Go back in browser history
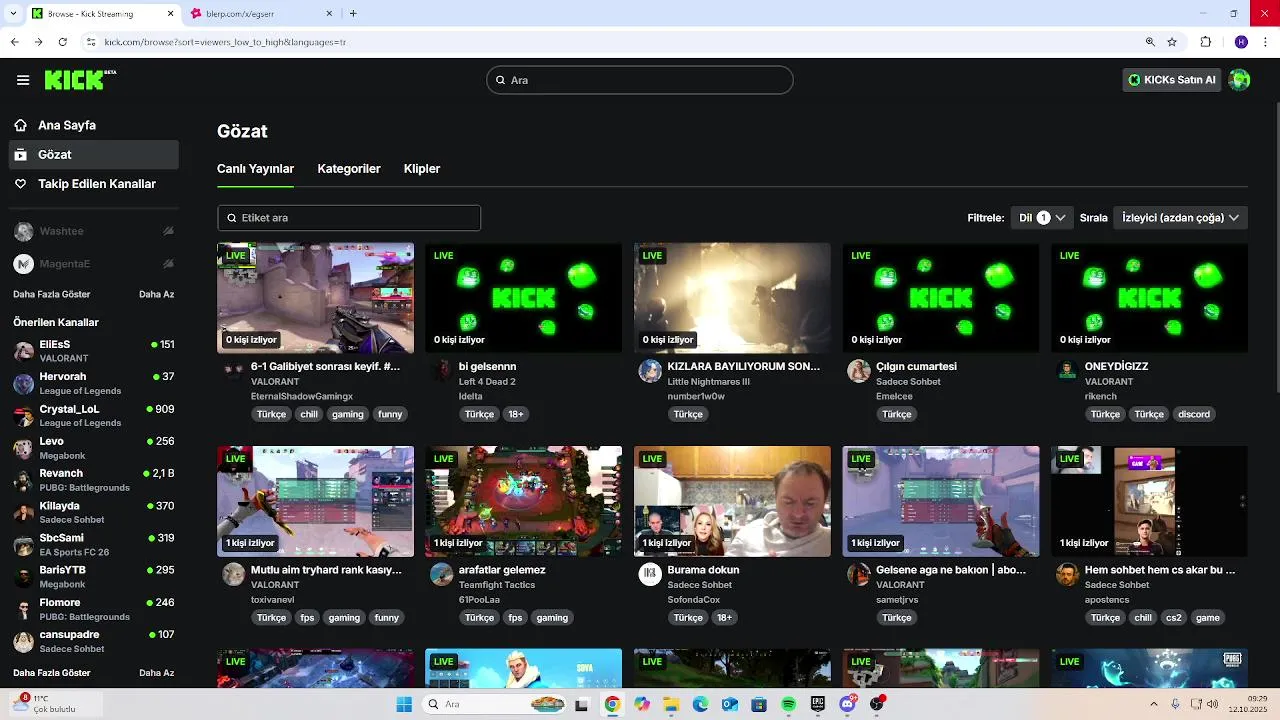1280x720 pixels. (14, 42)
